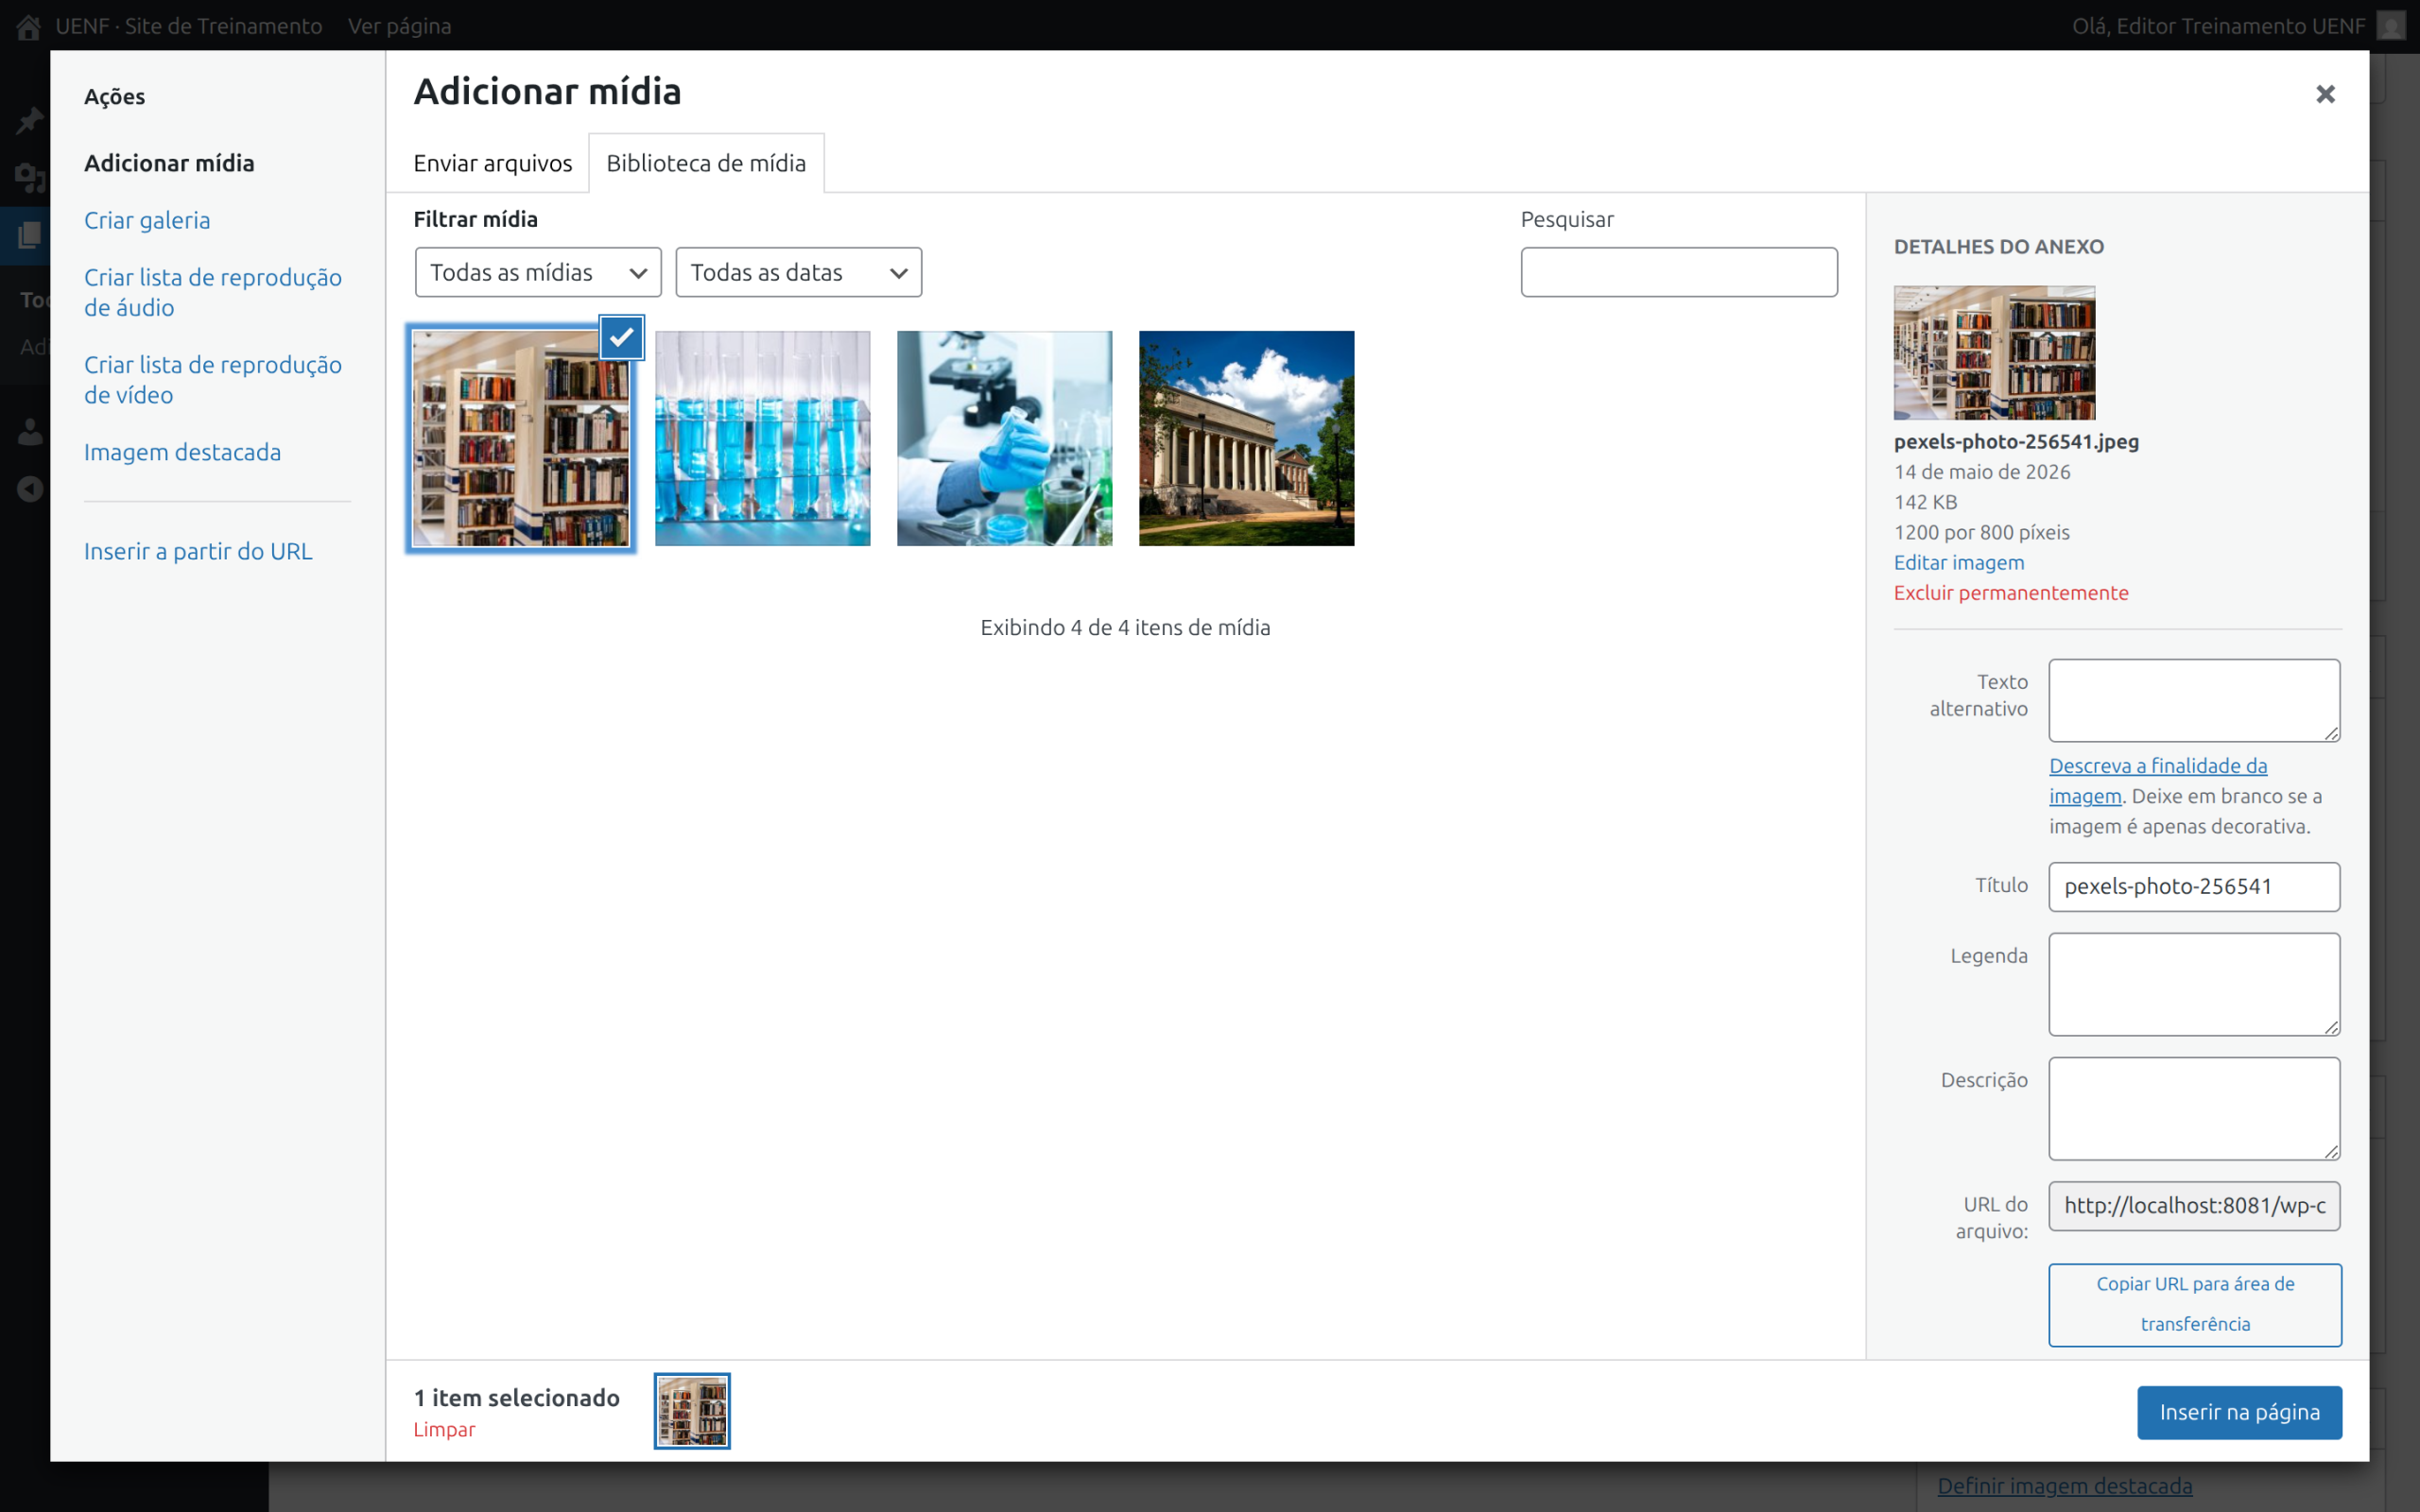This screenshot has width=2420, height=1512.
Task: Open UENF · Site de Treinamento admin bar link
Action: [188, 26]
